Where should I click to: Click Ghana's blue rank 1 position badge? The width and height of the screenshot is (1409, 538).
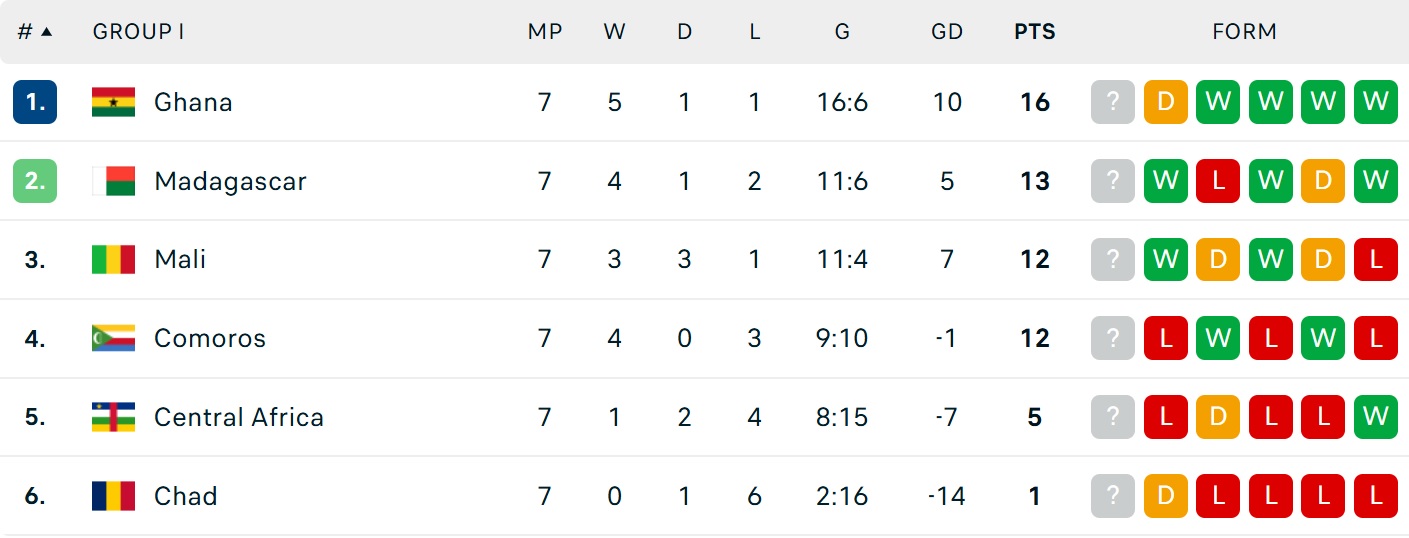coord(35,102)
